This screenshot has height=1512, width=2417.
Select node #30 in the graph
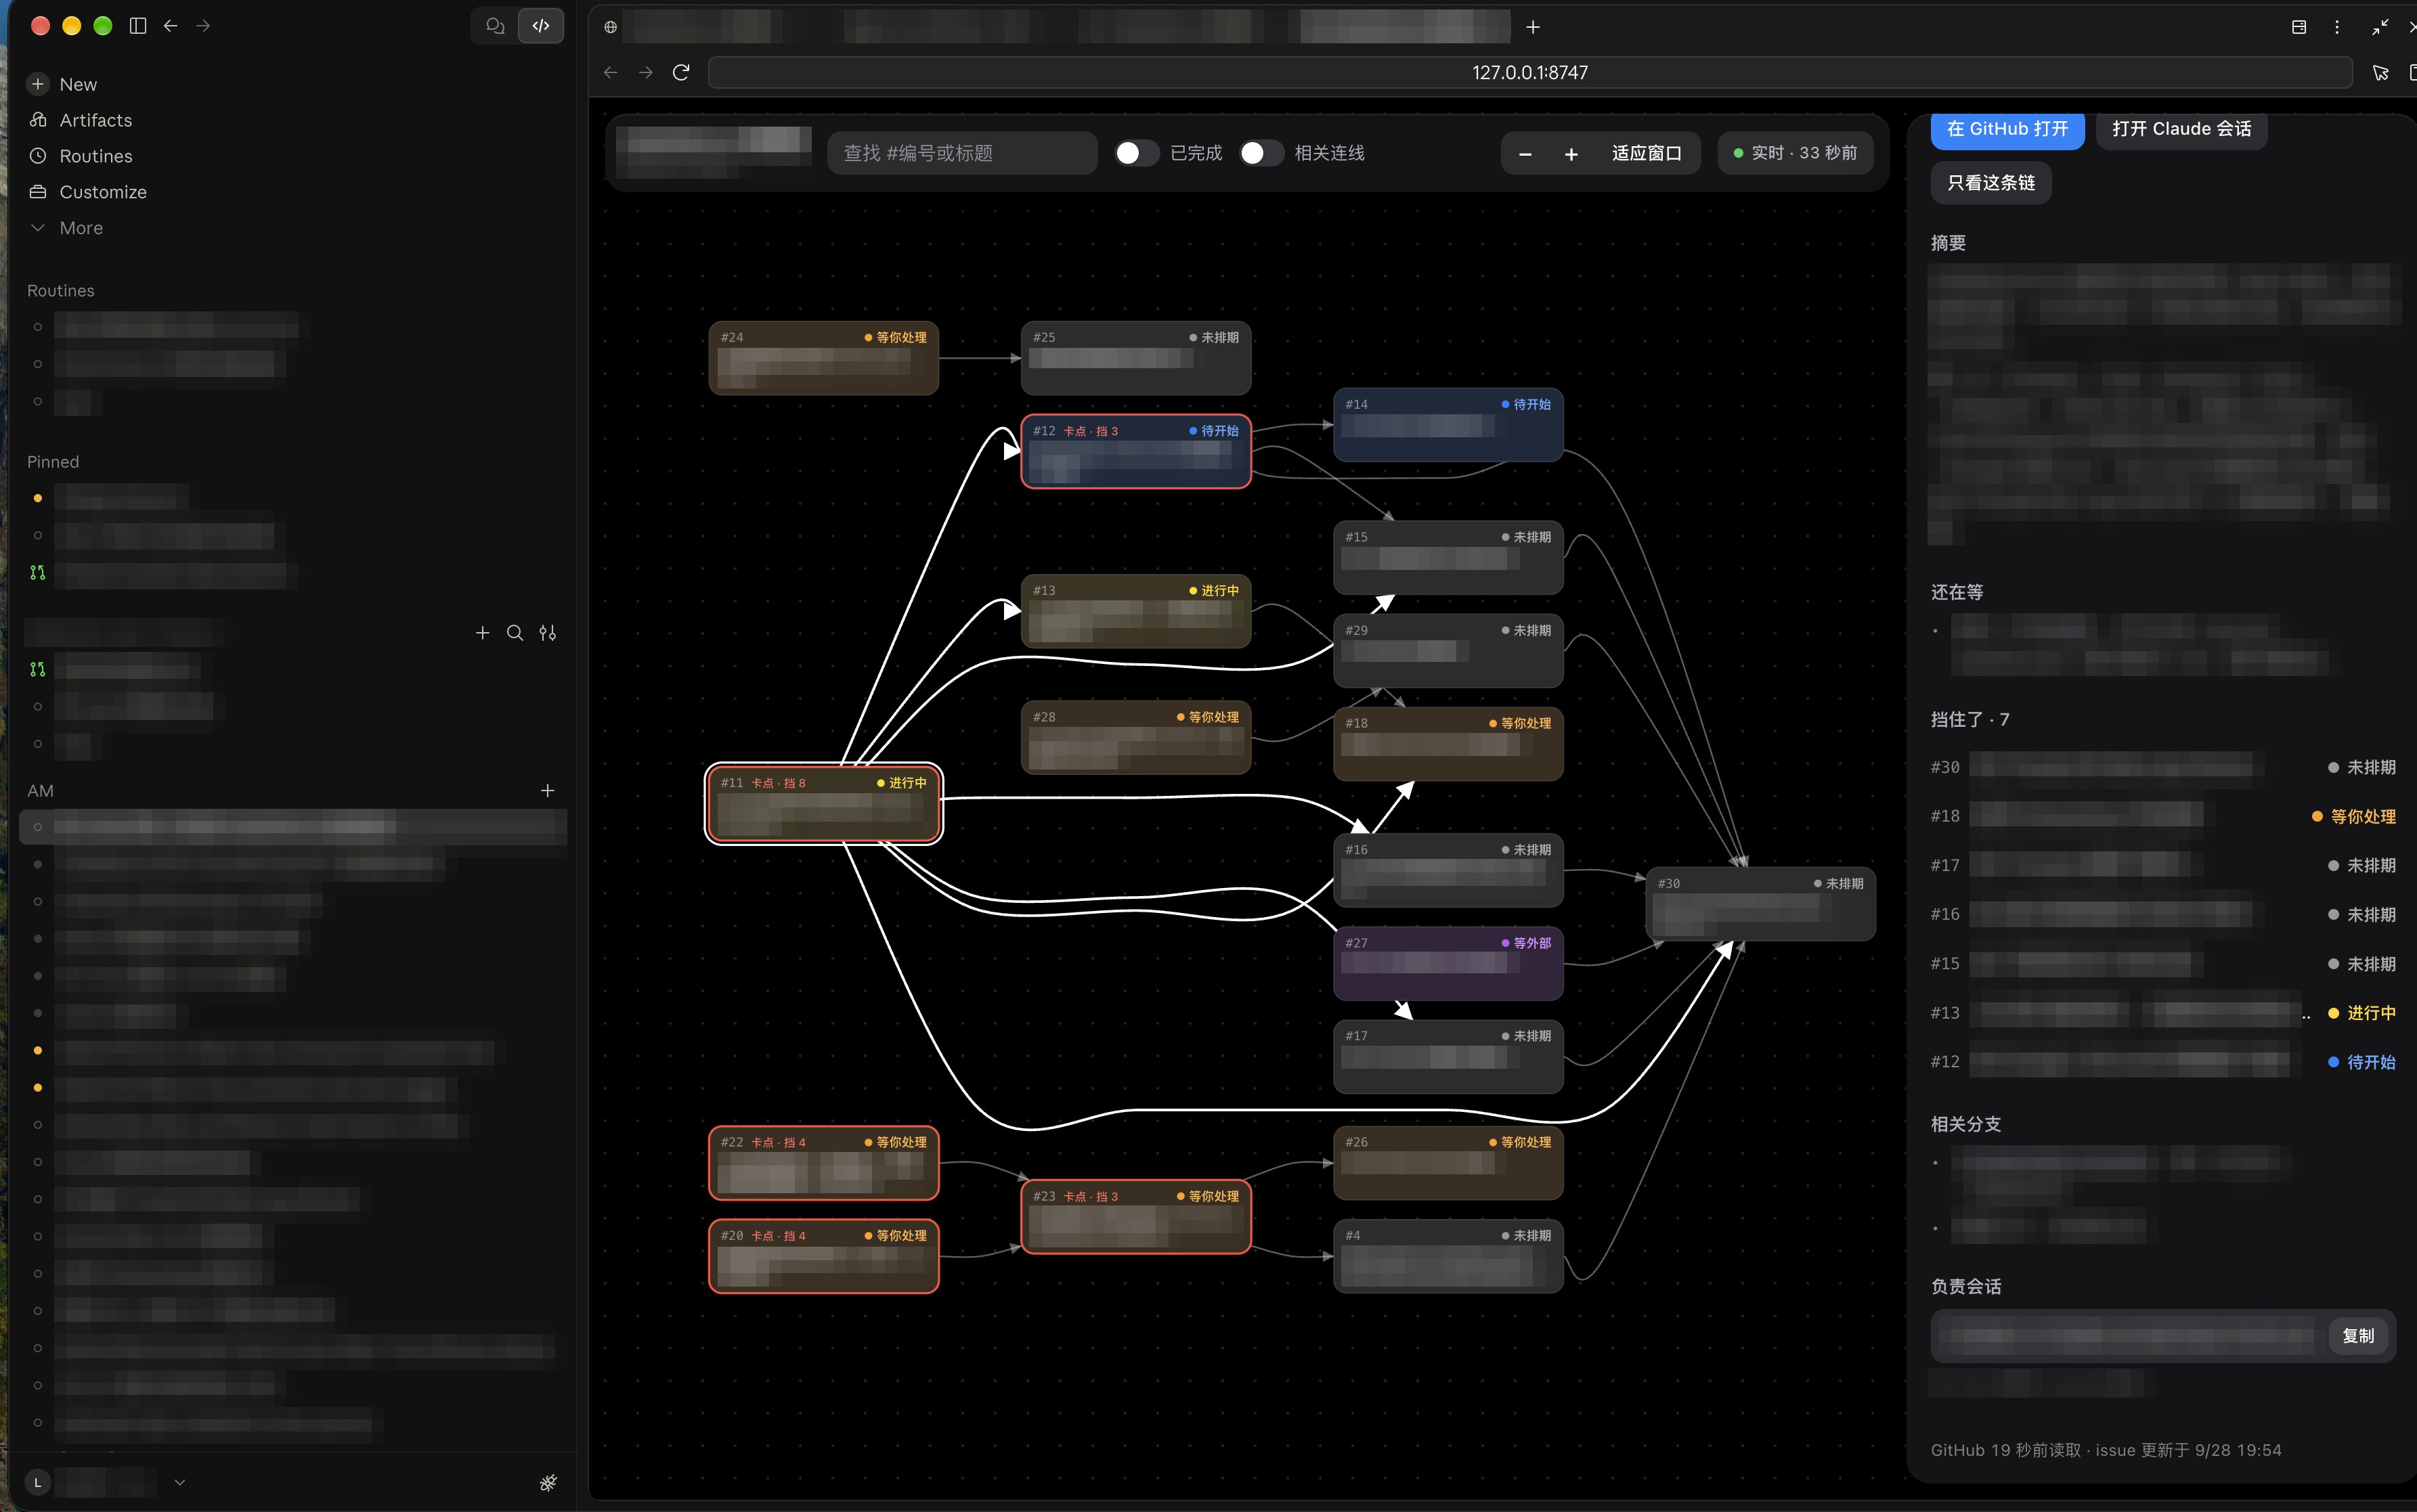pyautogui.click(x=1760, y=904)
